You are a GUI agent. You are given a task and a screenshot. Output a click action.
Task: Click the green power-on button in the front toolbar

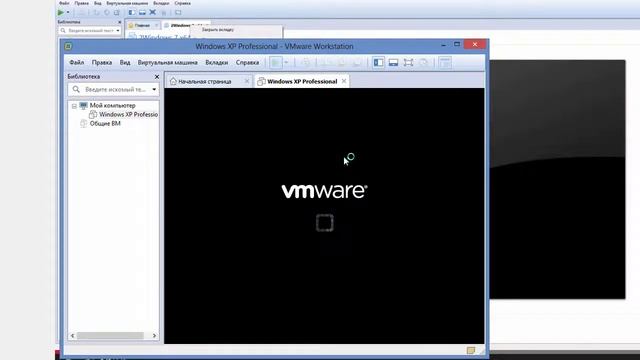[276, 62]
